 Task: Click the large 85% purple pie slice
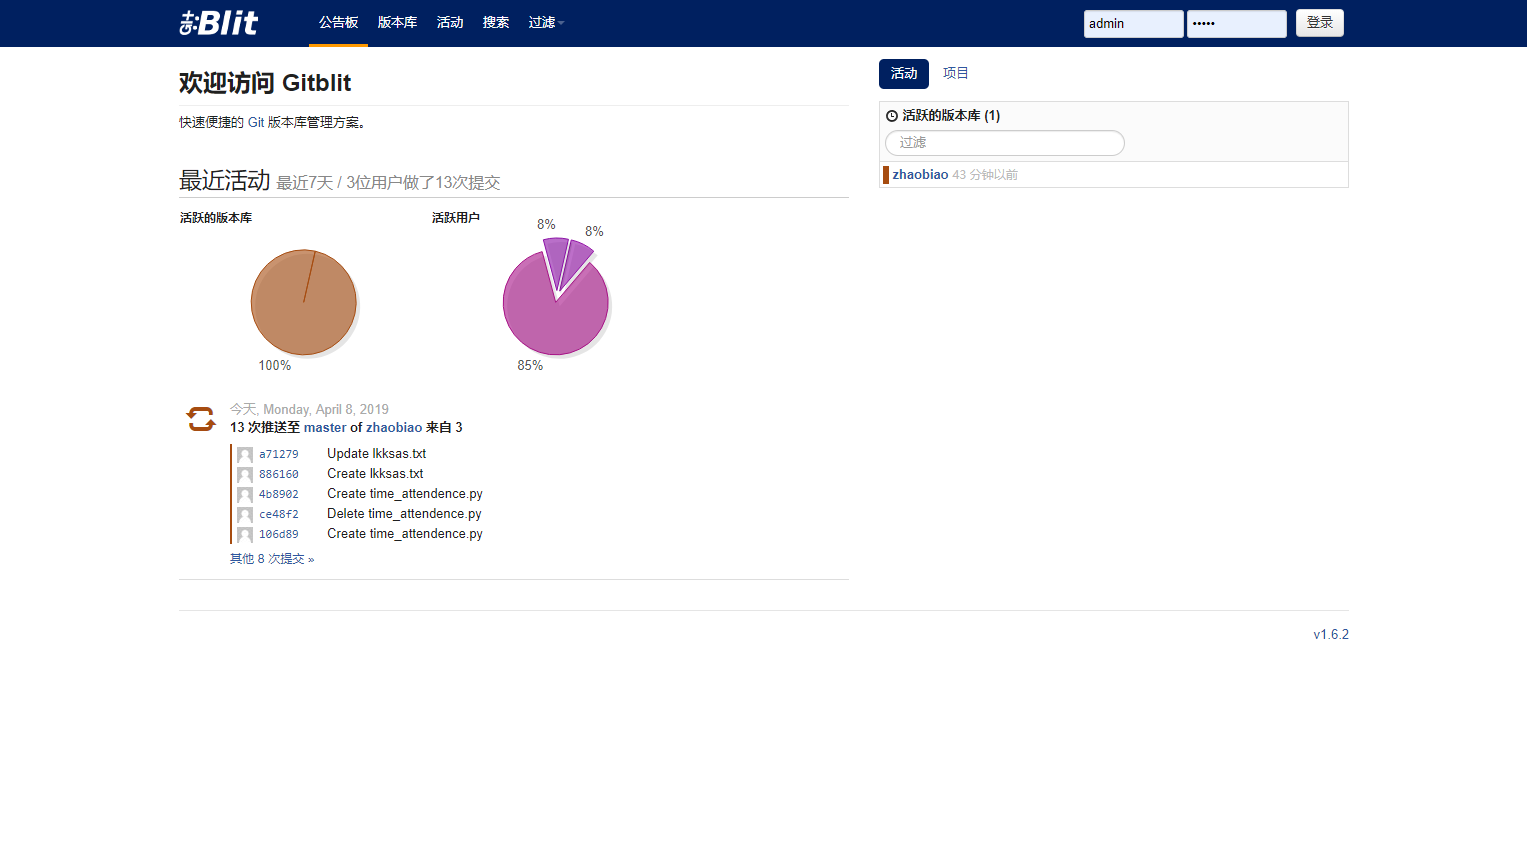(x=555, y=308)
